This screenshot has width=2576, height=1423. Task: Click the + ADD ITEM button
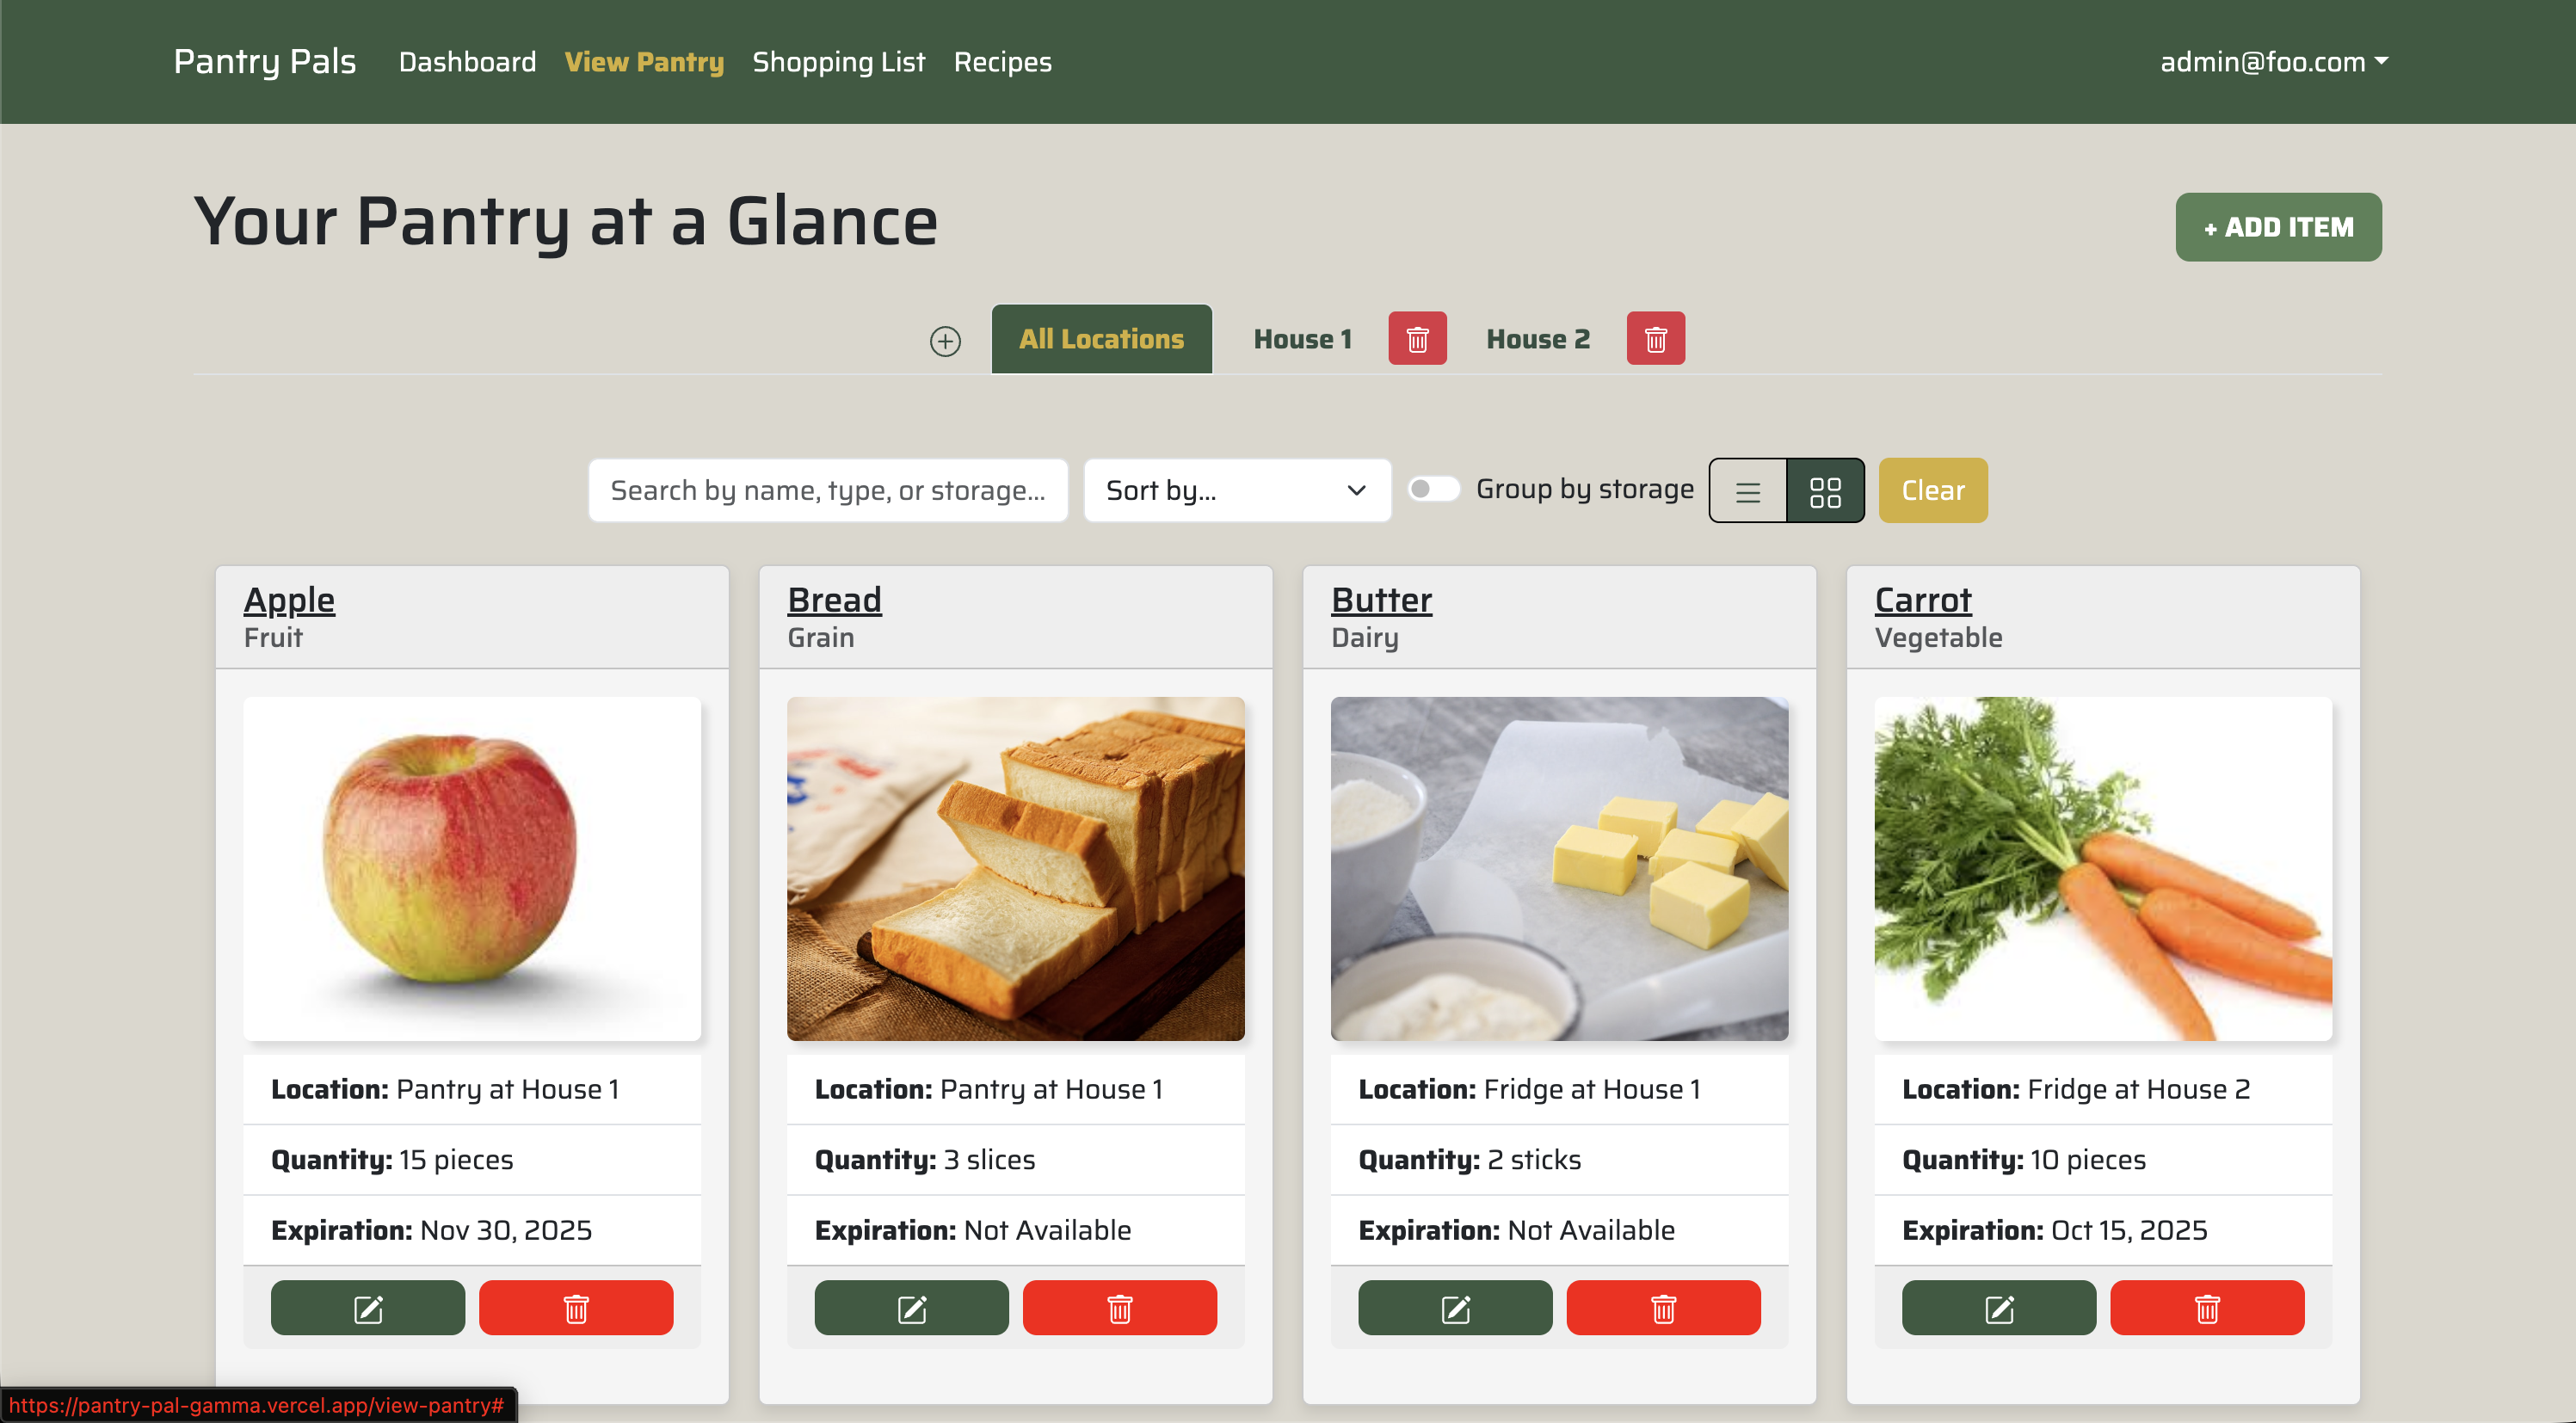(x=2278, y=227)
